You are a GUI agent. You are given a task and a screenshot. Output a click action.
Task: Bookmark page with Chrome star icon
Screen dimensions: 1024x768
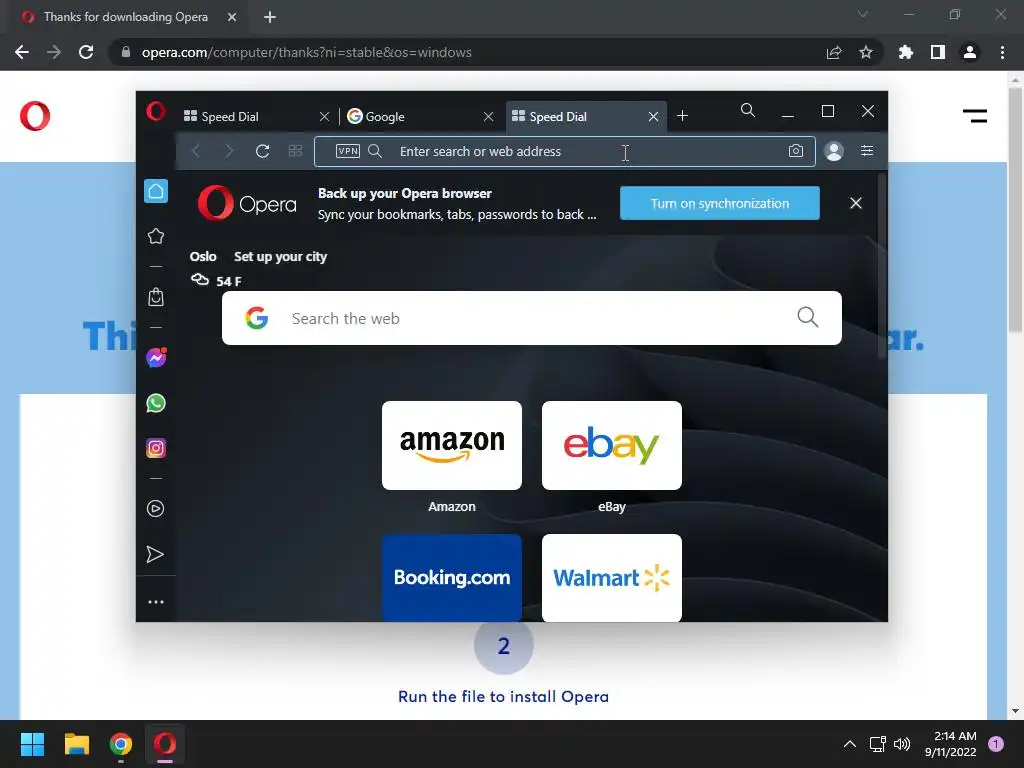click(865, 52)
